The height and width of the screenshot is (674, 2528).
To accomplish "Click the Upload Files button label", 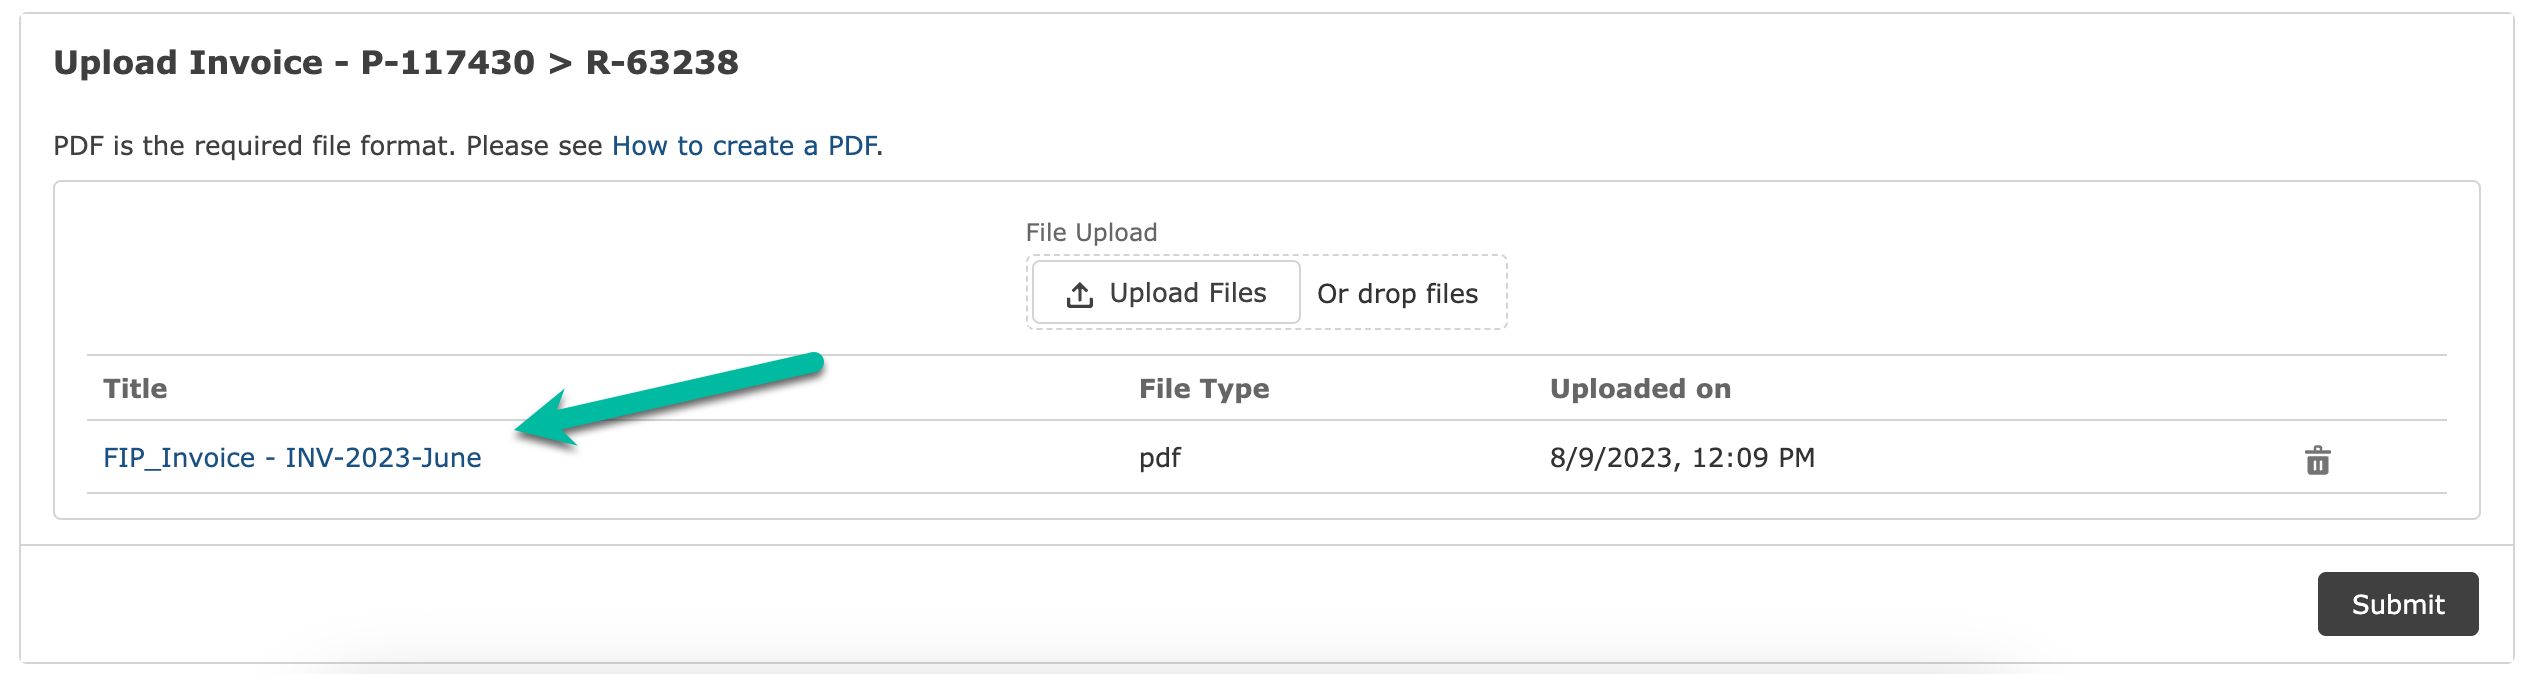I will (x=1188, y=293).
